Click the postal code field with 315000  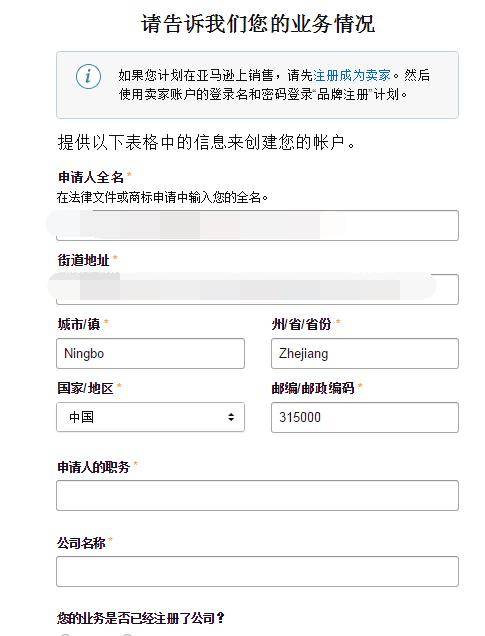365,417
